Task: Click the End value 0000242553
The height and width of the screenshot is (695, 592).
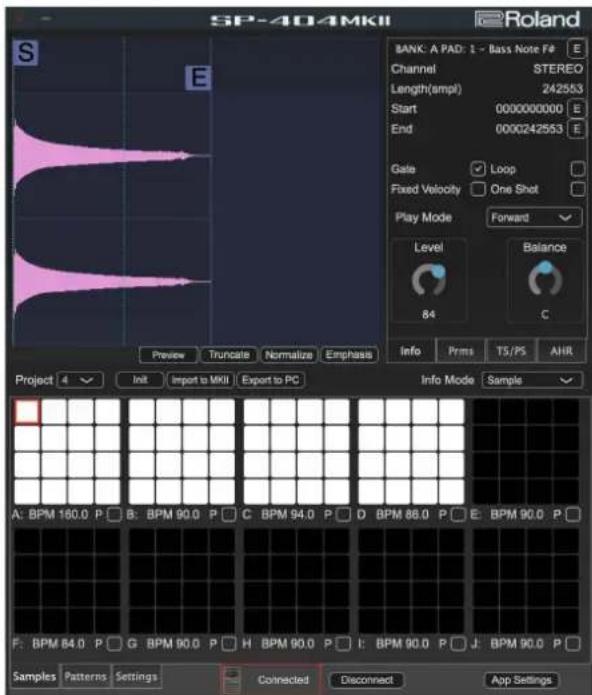Action: pyautogui.click(x=529, y=129)
